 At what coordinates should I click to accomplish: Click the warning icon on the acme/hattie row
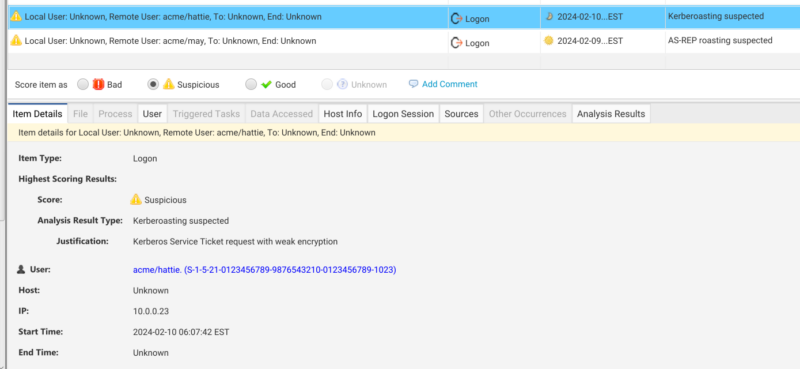(16, 16)
